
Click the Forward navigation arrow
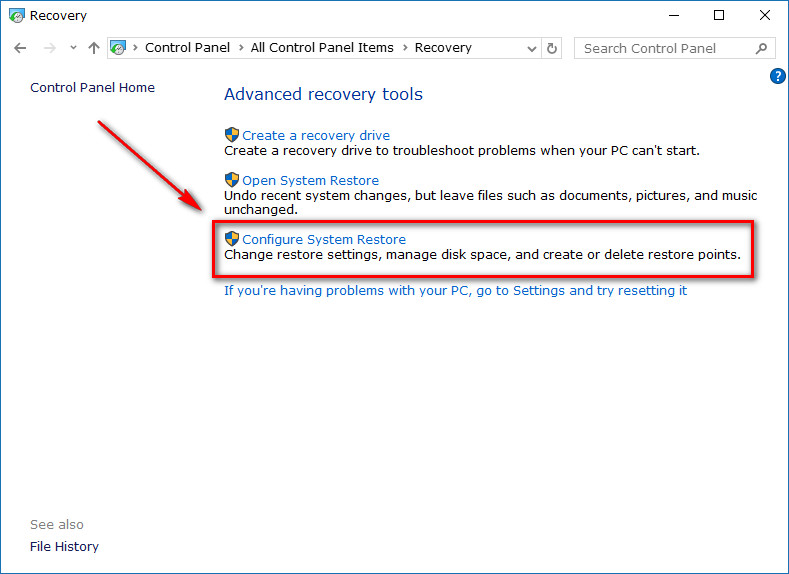point(50,48)
